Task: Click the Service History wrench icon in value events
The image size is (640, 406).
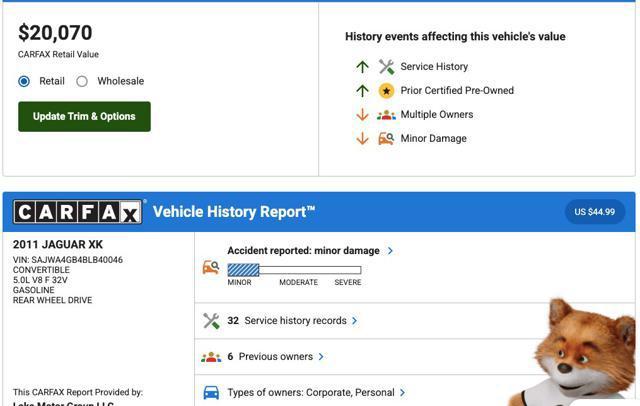Action: coord(386,67)
